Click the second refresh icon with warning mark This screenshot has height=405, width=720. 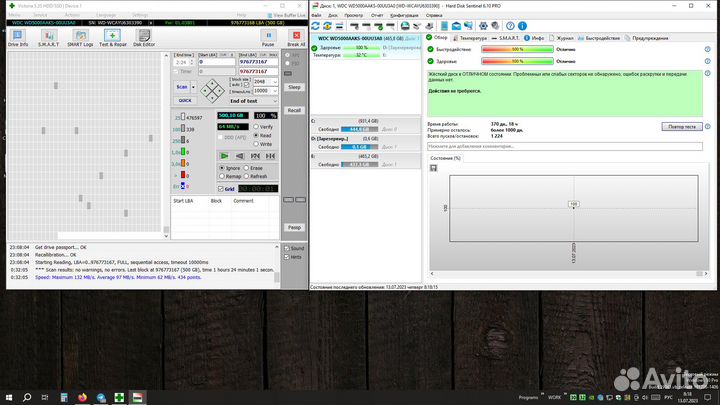(x=327, y=26)
